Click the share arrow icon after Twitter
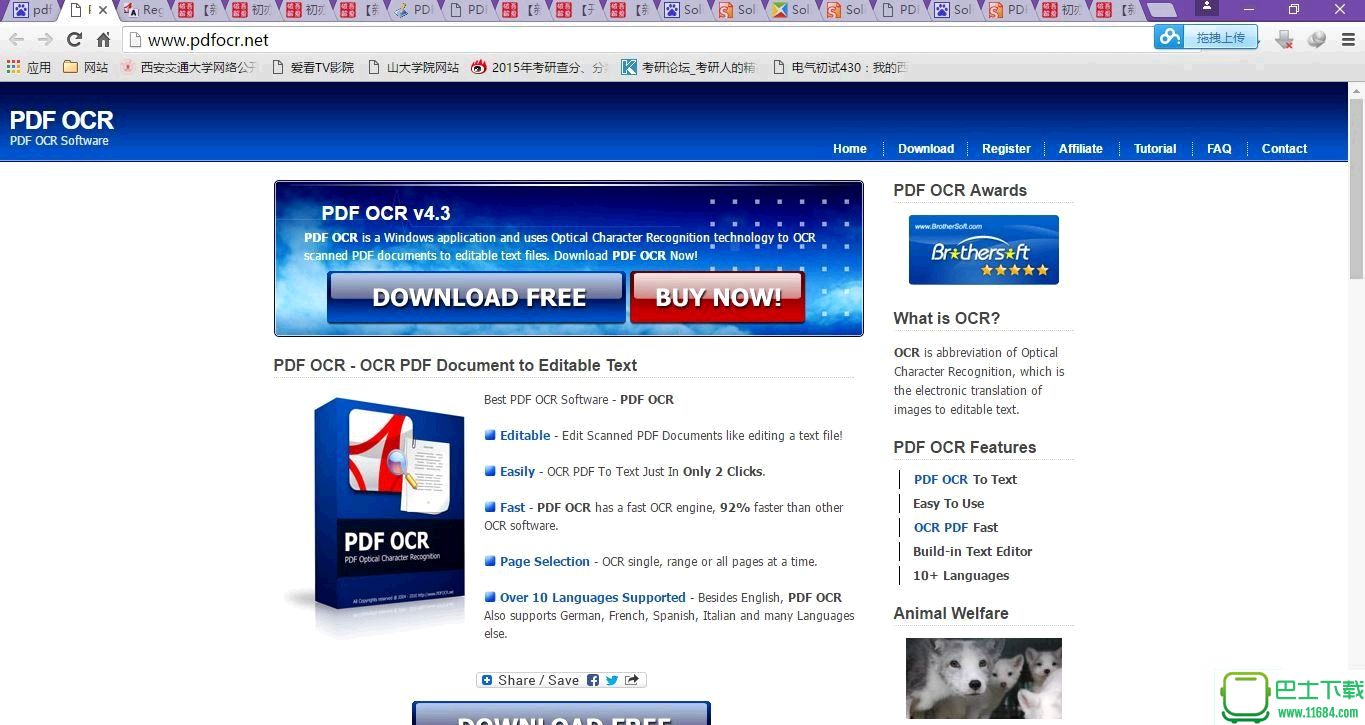This screenshot has width=1365, height=725. pos(632,680)
